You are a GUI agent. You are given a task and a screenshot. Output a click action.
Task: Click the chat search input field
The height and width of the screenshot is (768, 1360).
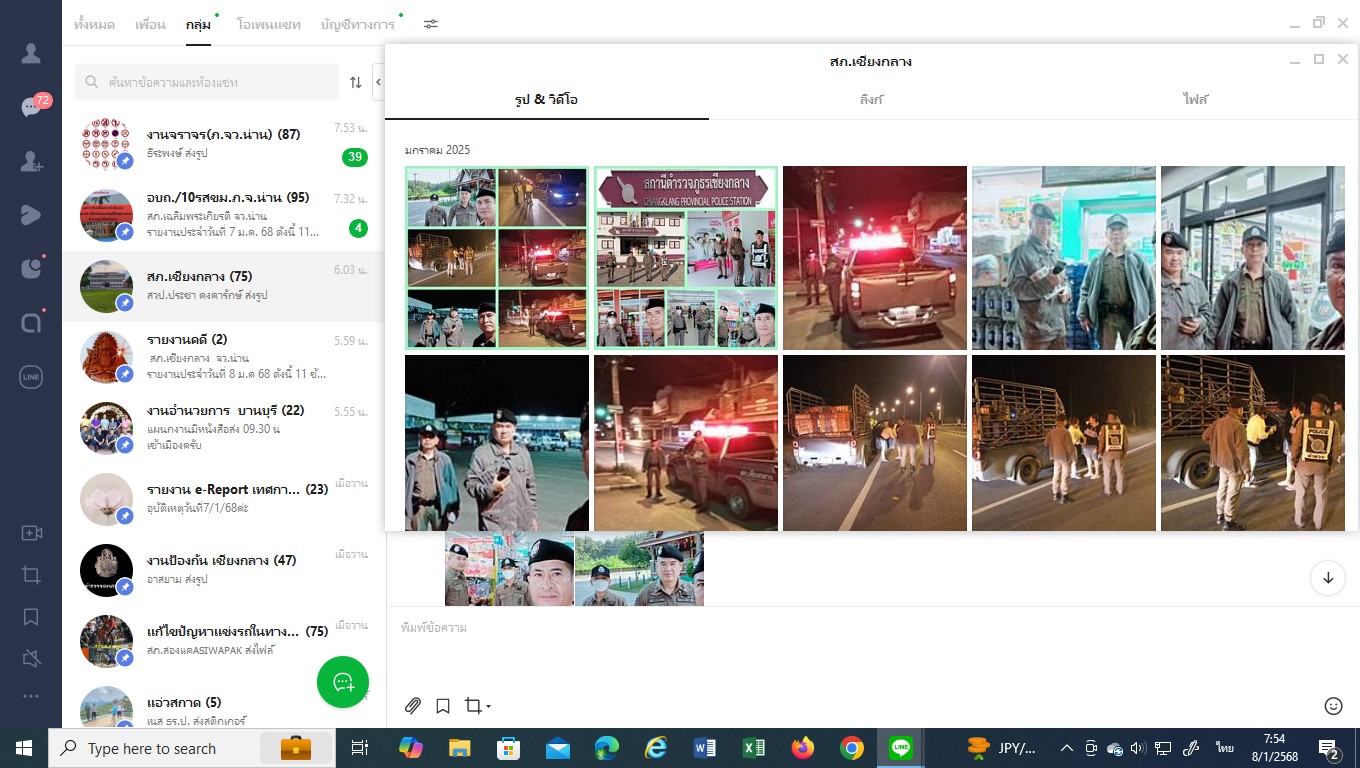point(215,82)
